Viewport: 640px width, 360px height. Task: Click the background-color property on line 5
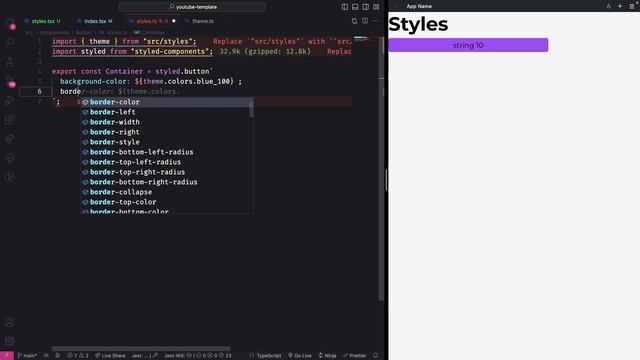click(x=93, y=82)
